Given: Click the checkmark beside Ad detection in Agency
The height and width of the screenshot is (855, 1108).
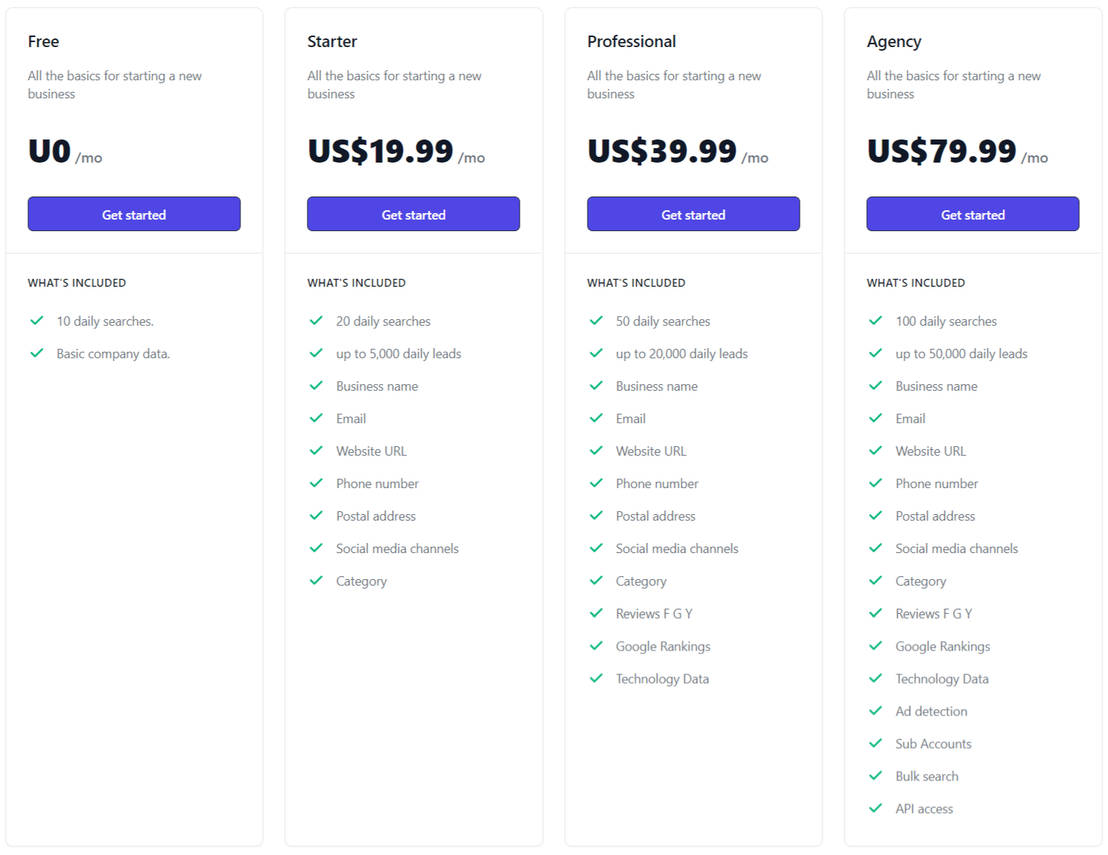Looking at the screenshot, I should (876, 711).
